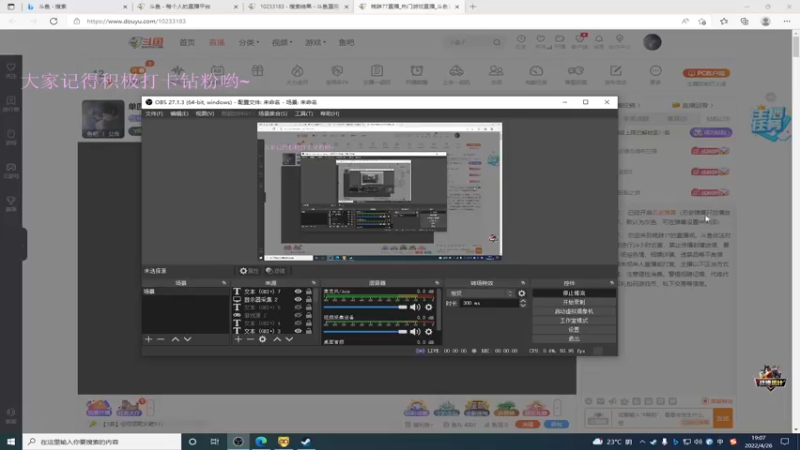The image size is (800, 450).
Task: Open OBS 设置 button
Action: tap(574, 330)
